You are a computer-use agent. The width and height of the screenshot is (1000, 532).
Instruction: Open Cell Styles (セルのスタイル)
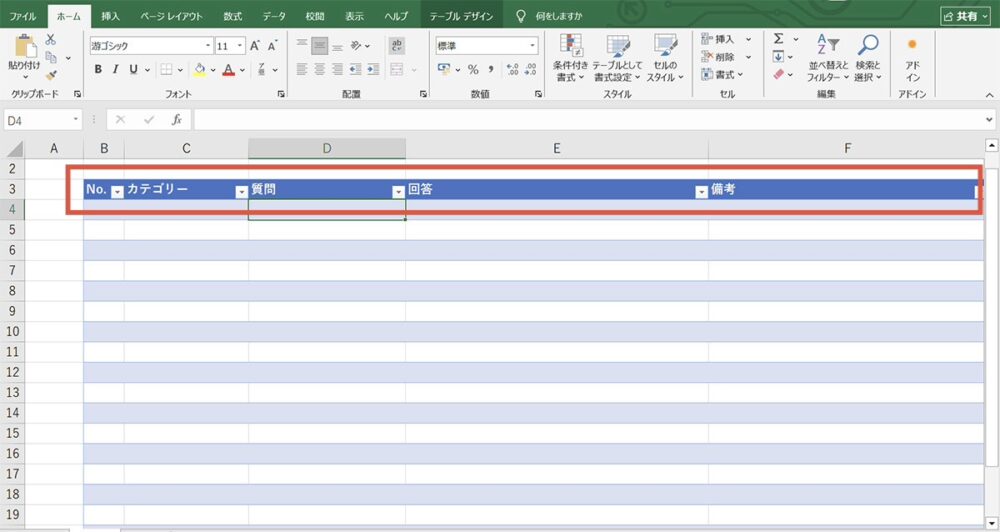point(665,58)
